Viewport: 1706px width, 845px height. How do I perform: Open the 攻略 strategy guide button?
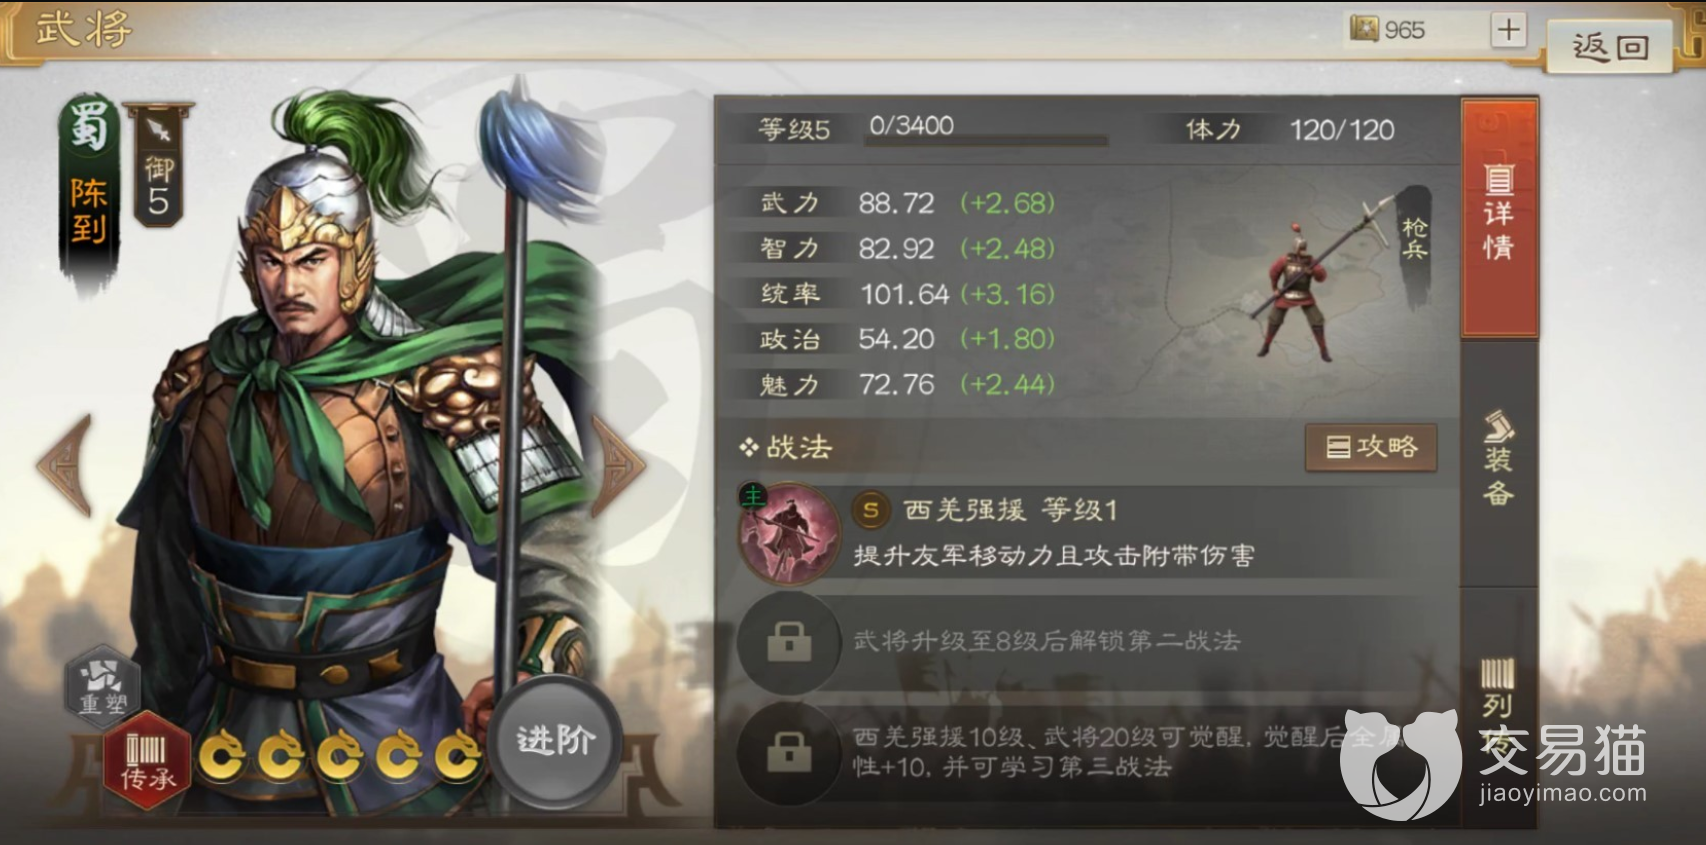(1371, 447)
